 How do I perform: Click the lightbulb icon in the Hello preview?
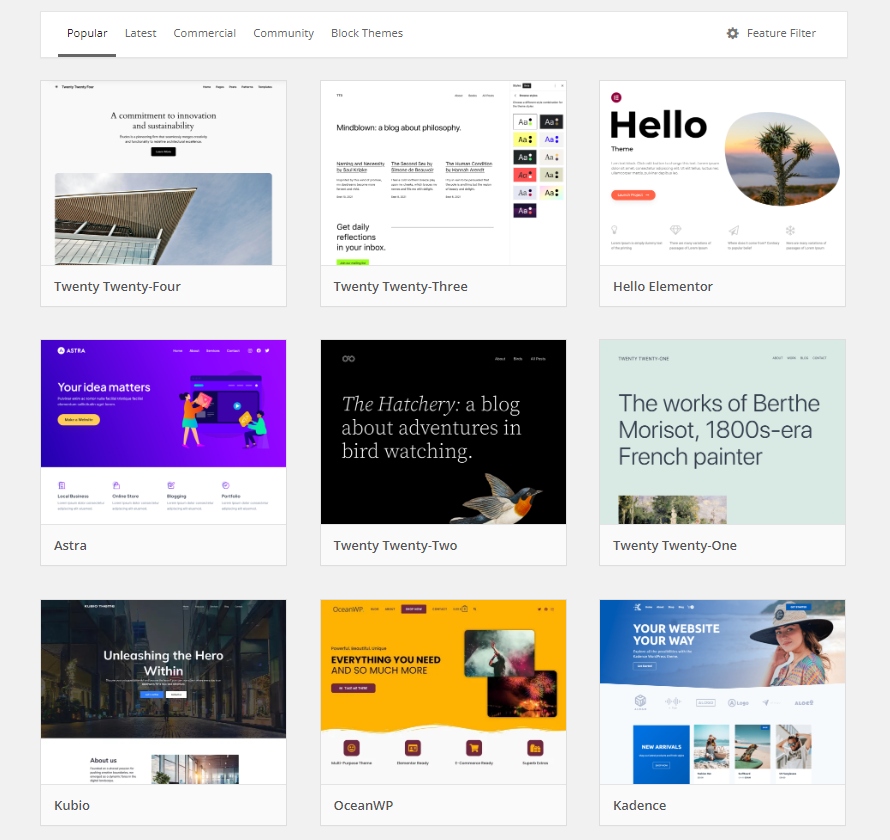[614, 230]
